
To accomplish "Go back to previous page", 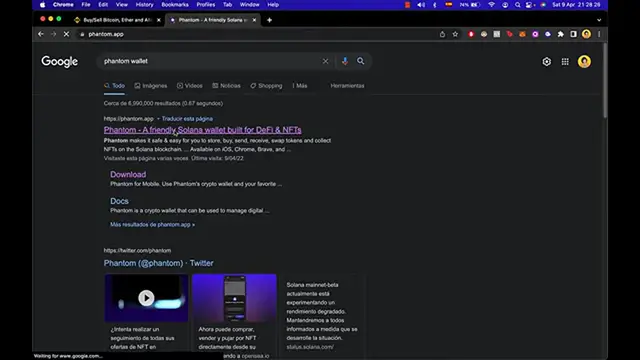I will 40,34.
